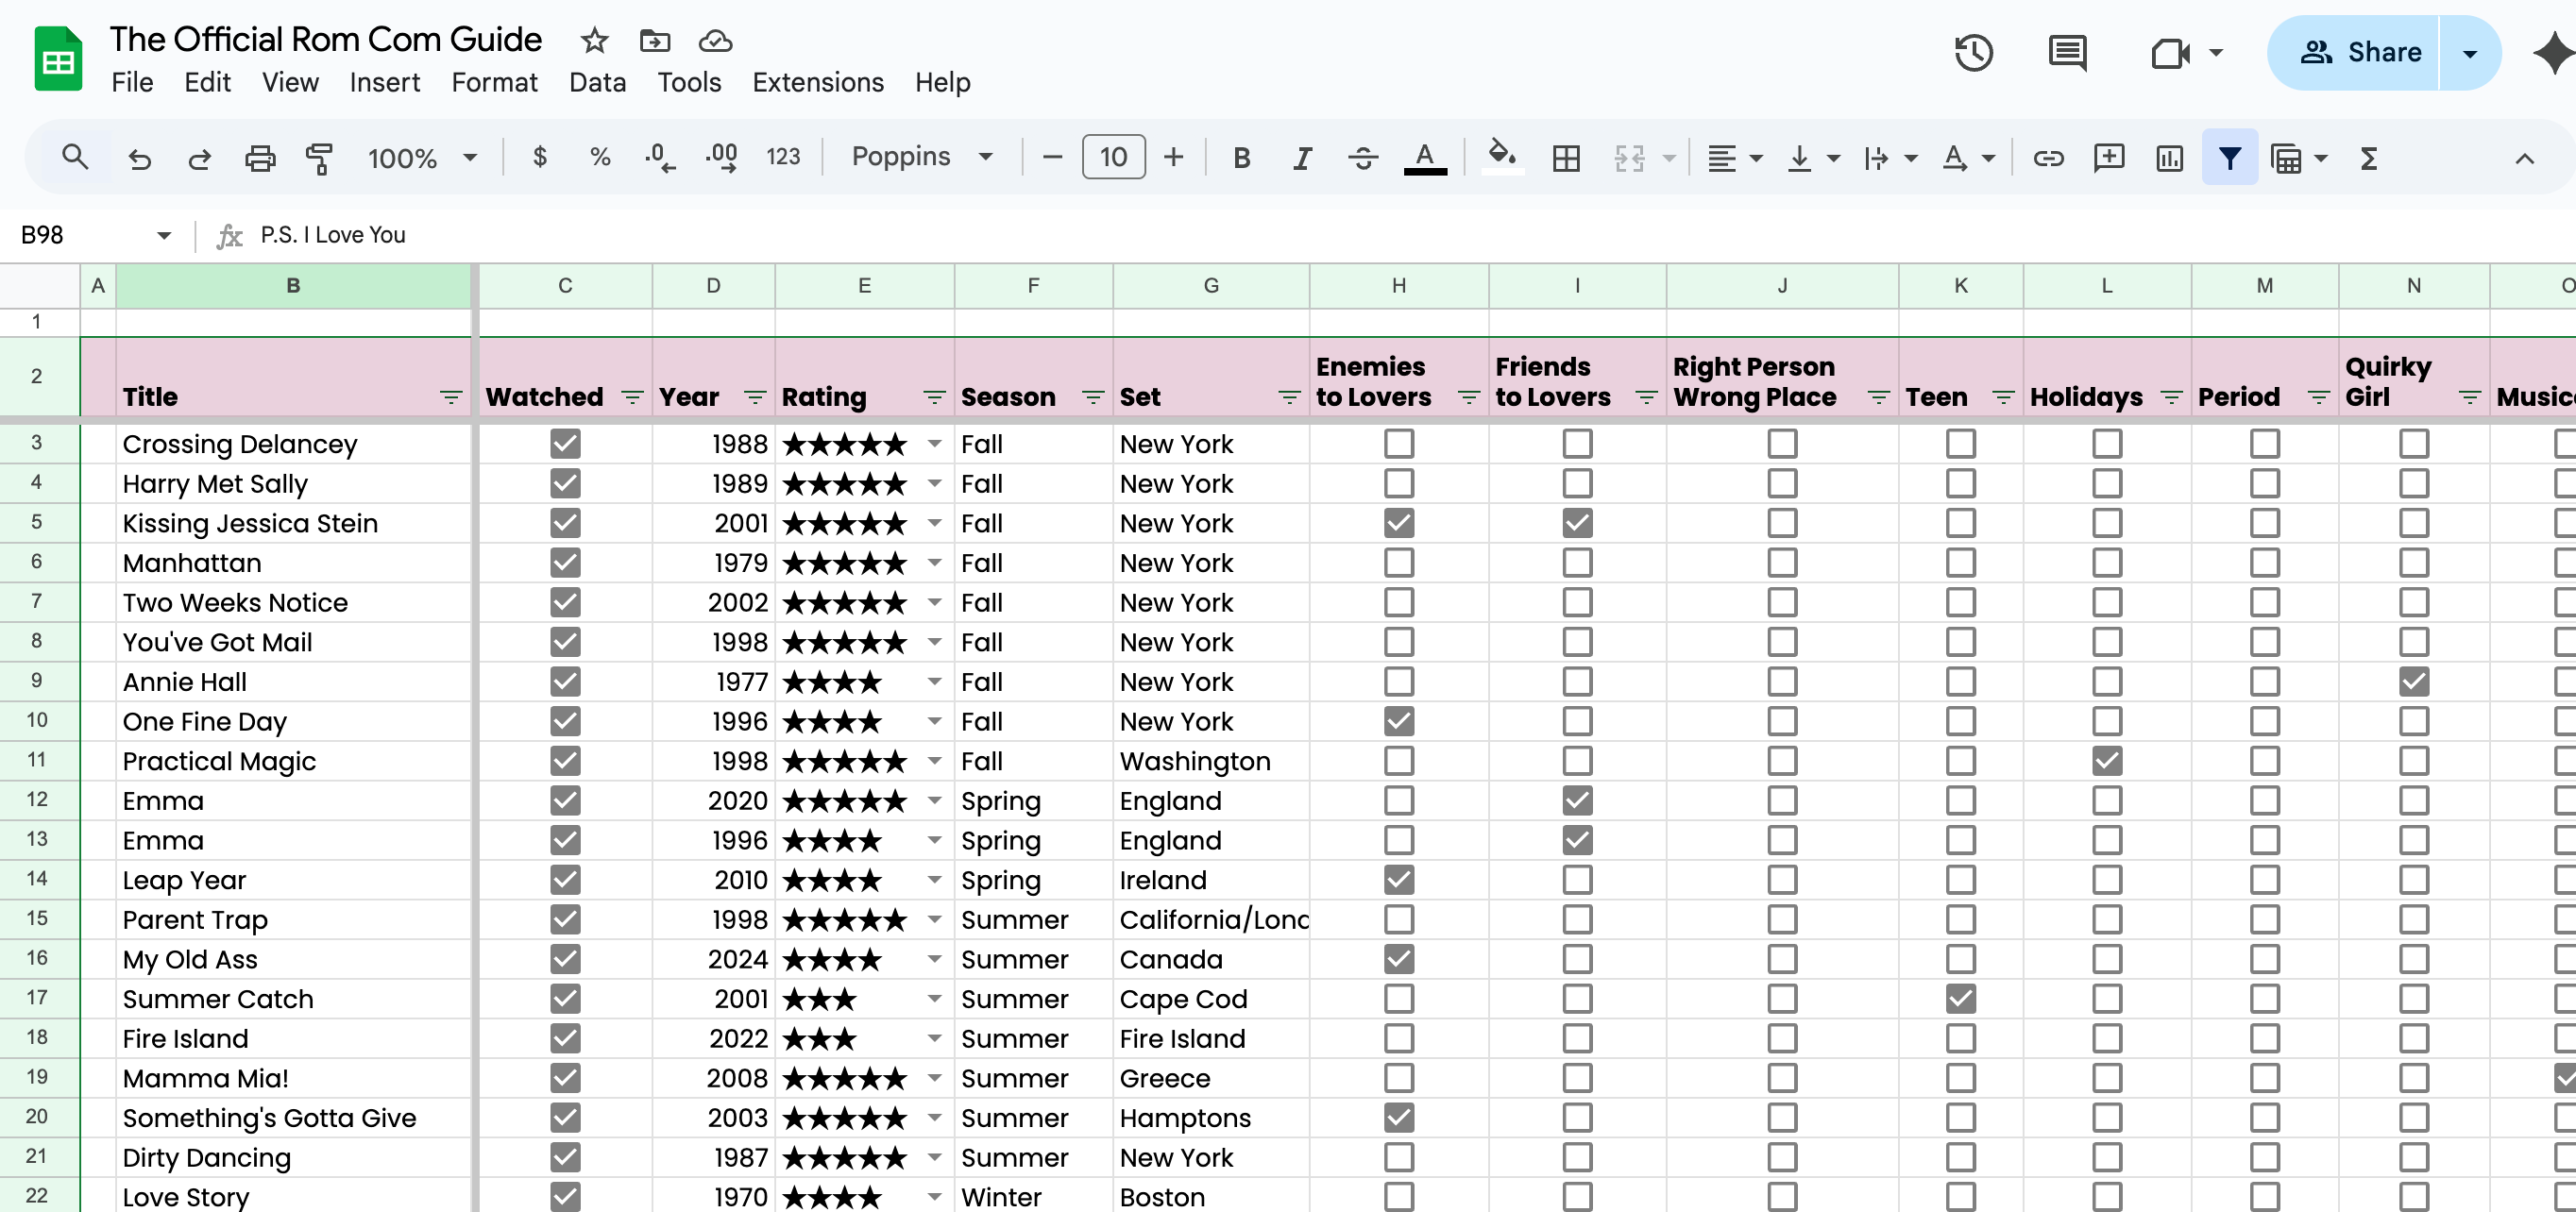The height and width of the screenshot is (1212, 2576).
Task: Apply currency format with dollar icon
Action: [x=540, y=157]
